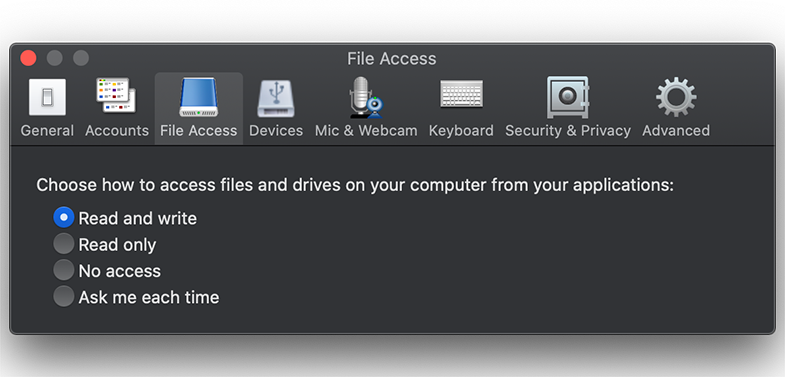Open the Devices USB drive icon
785x377 pixels.
pyautogui.click(x=276, y=99)
